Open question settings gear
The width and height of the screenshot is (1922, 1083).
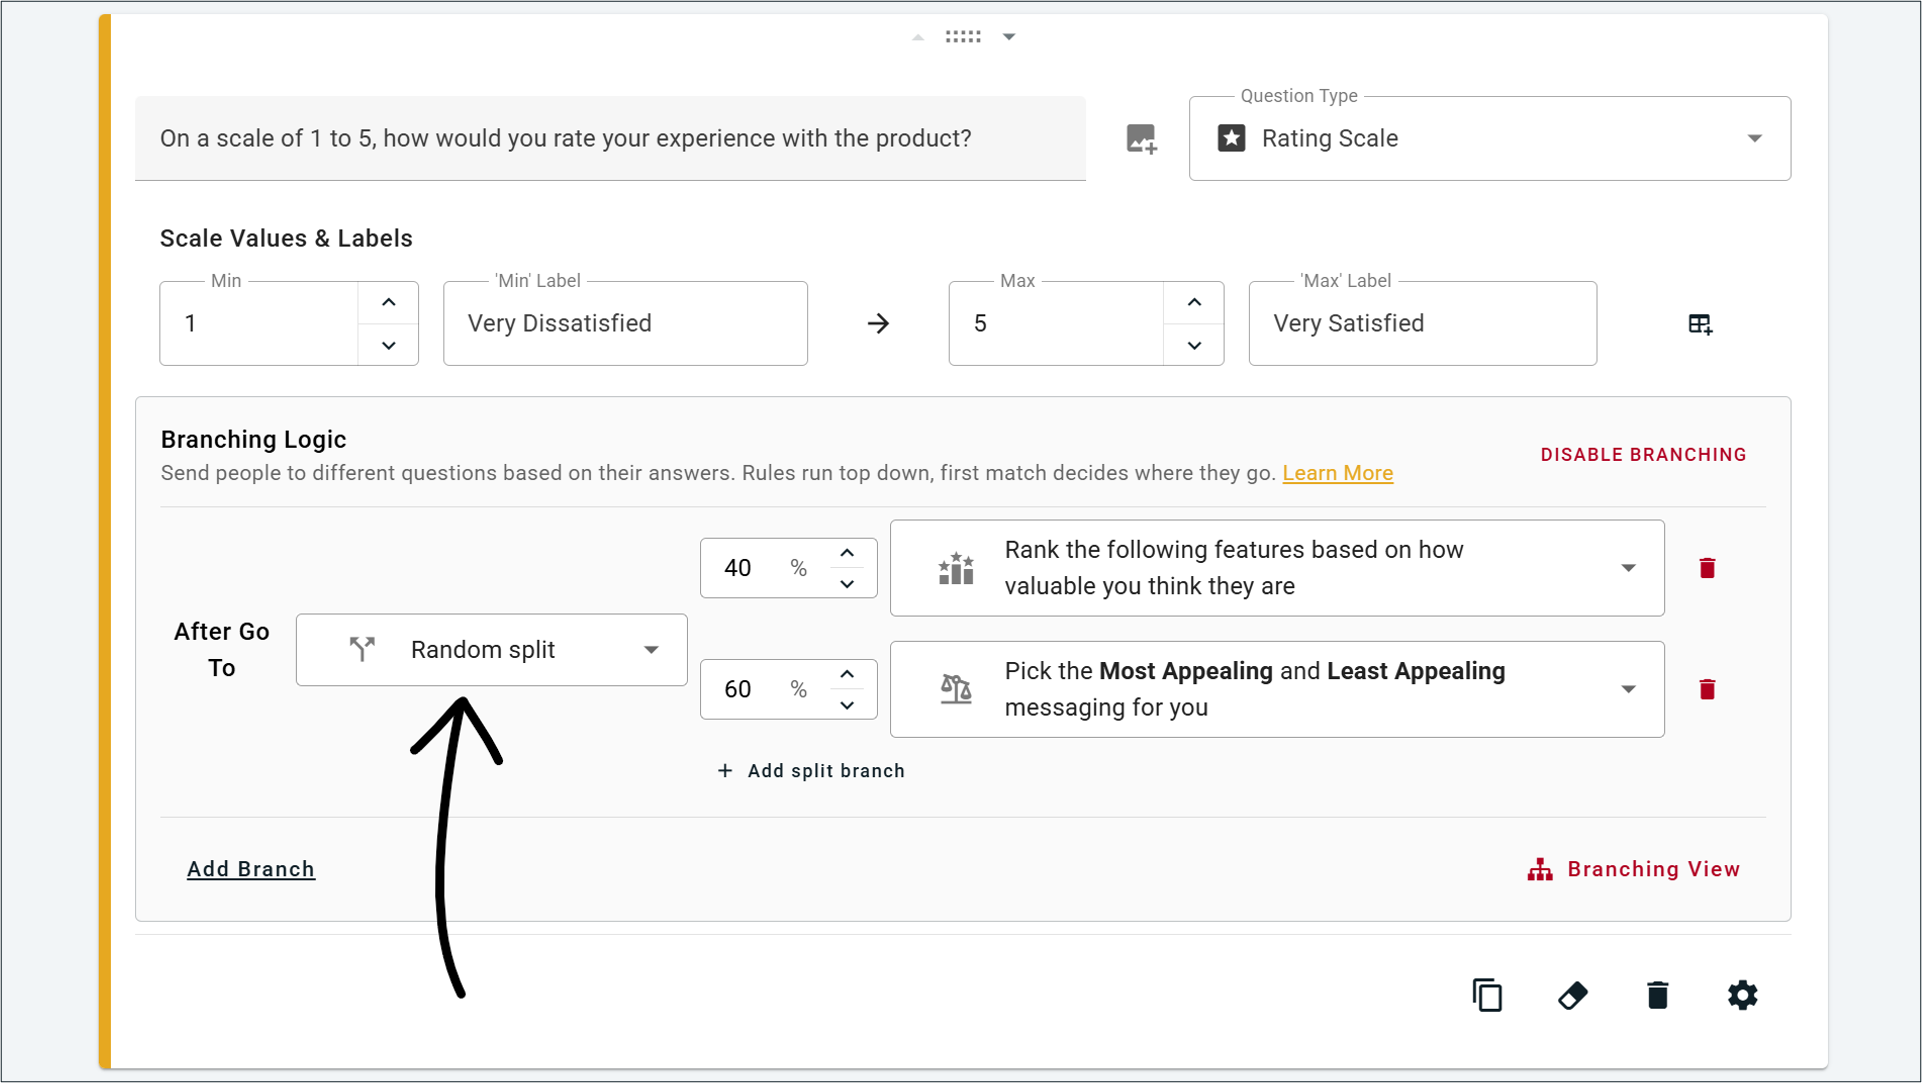(1742, 995)
